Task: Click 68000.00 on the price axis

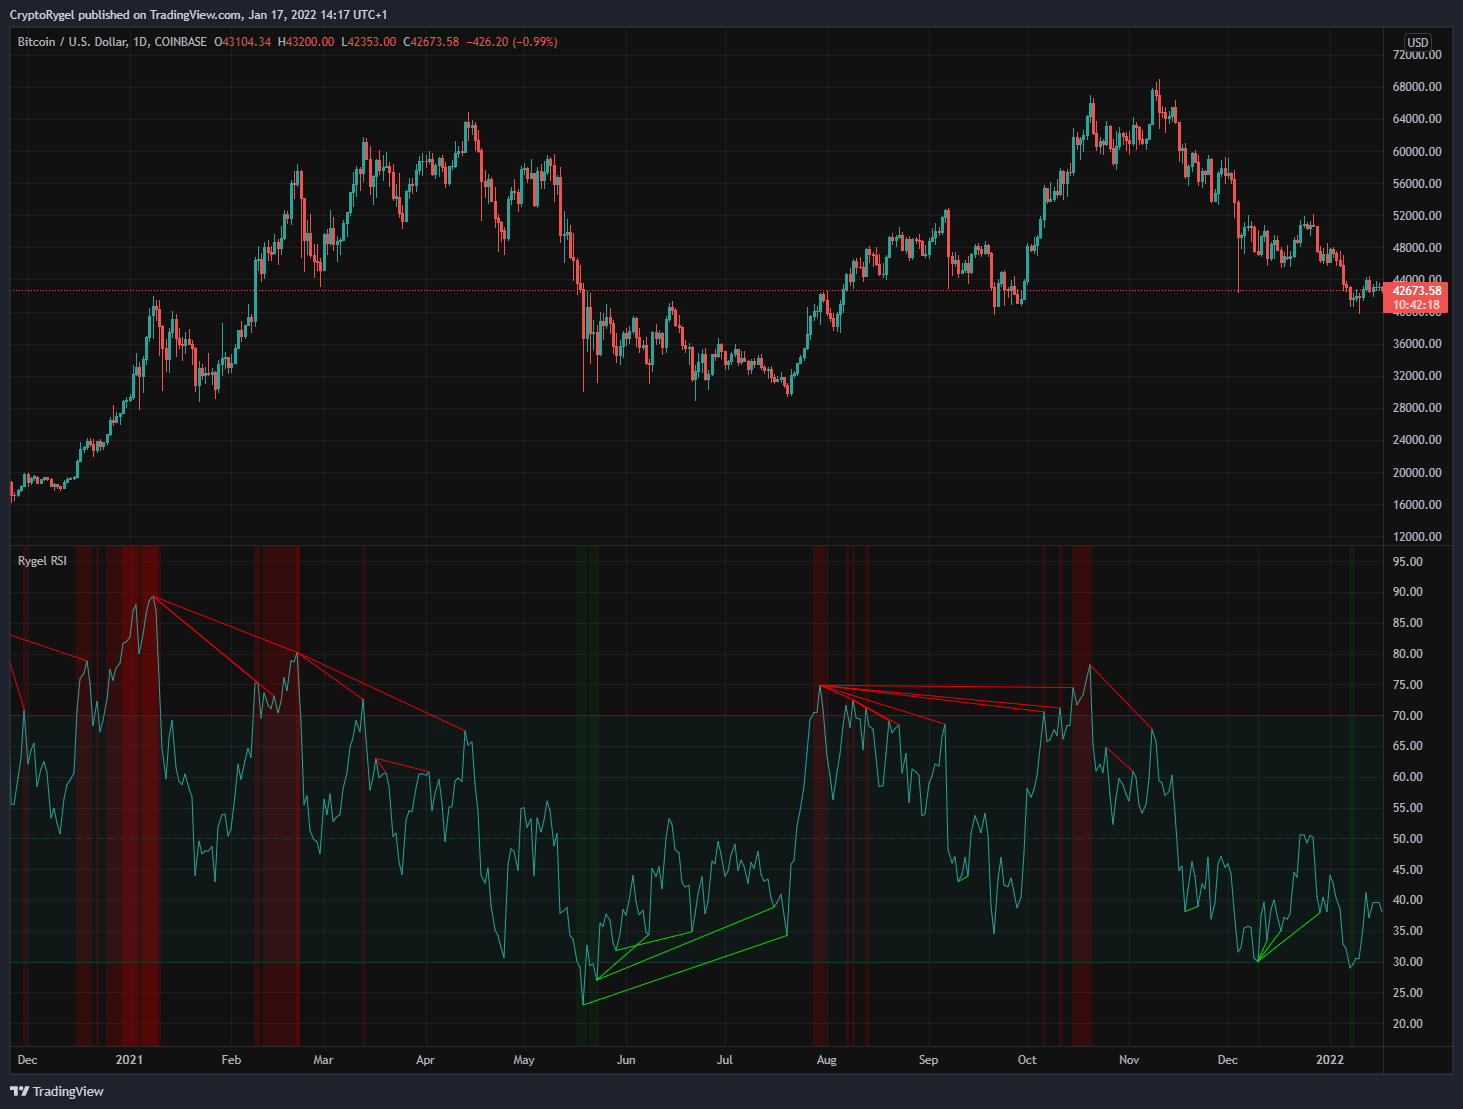Action: coord(1417,87)
